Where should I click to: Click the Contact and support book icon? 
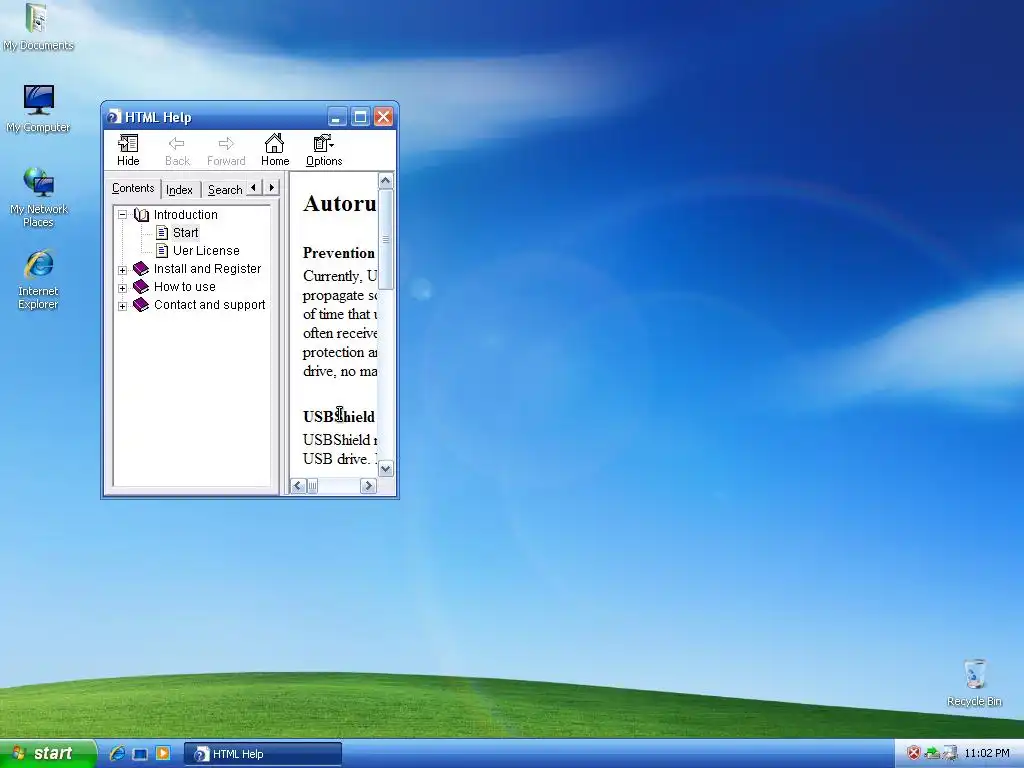click(141, 304)
